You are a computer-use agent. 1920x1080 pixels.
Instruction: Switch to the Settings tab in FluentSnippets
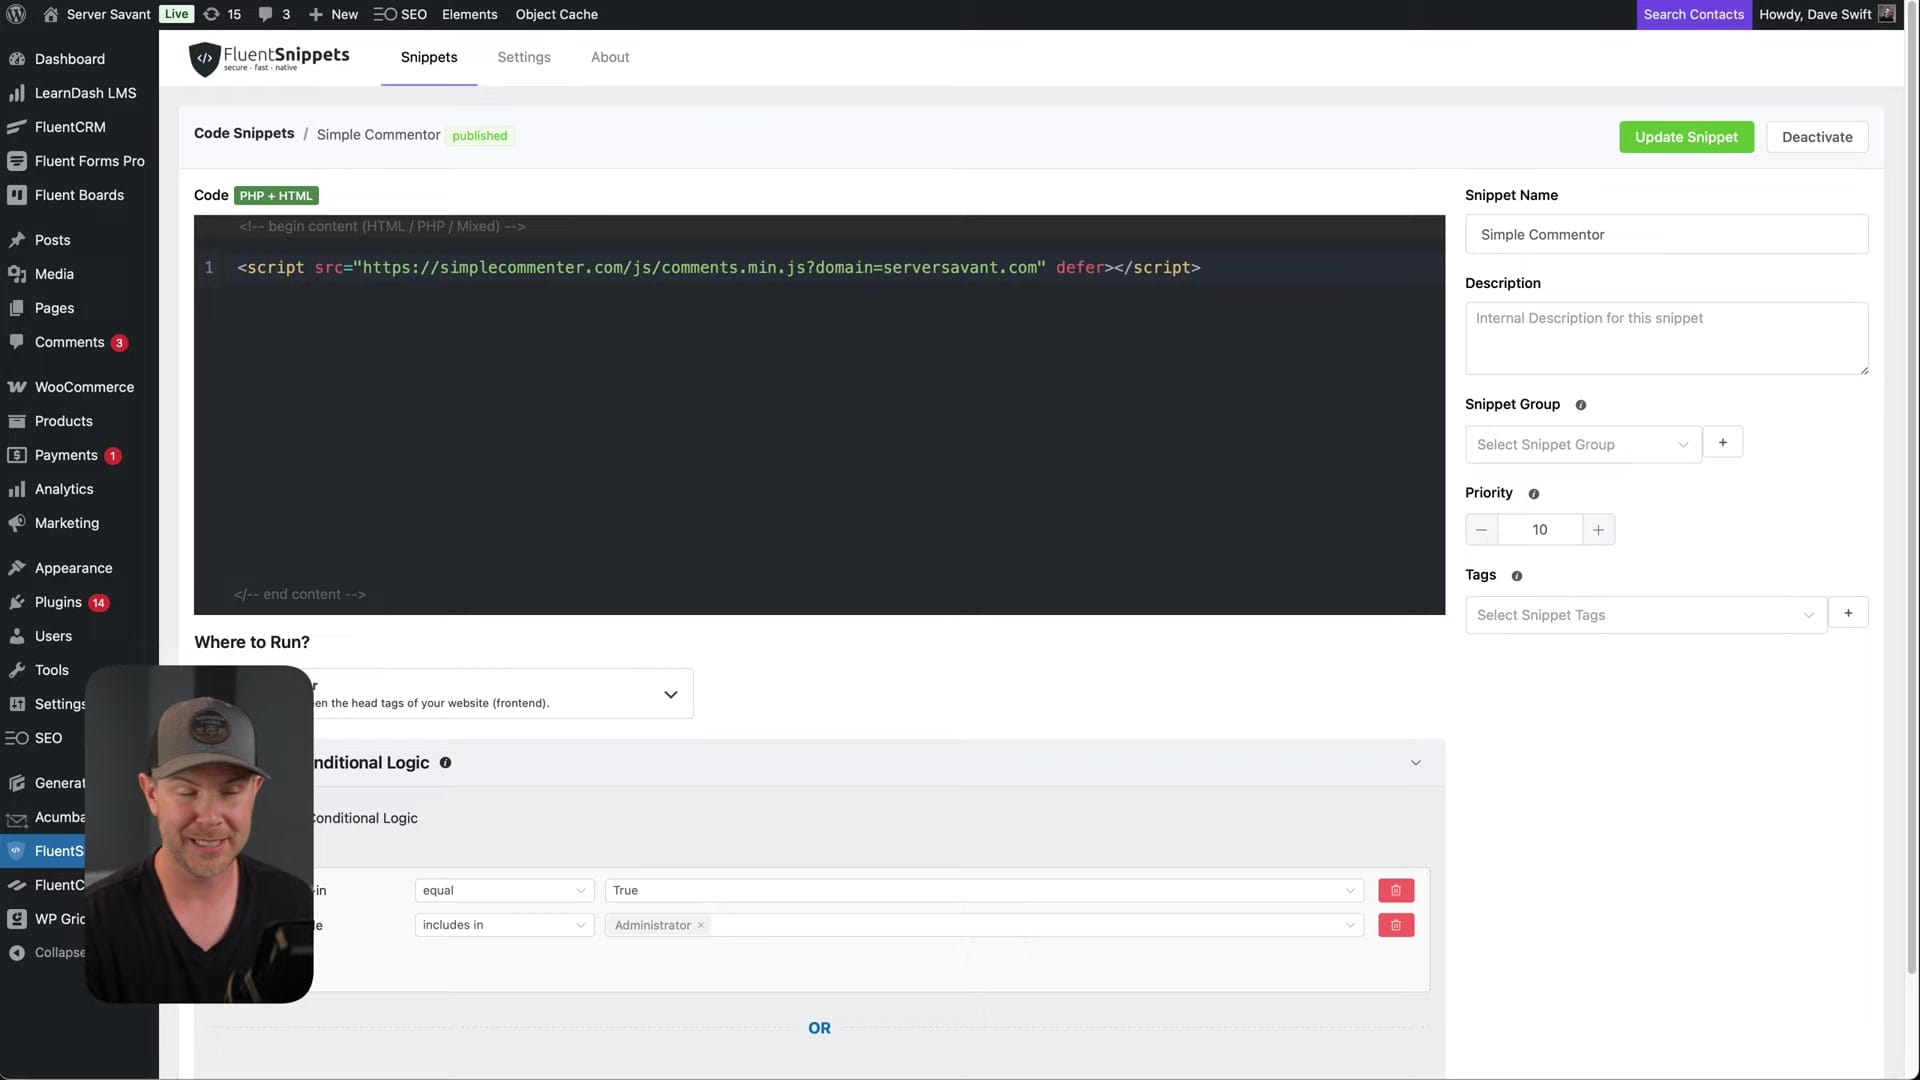click(524, 57)
